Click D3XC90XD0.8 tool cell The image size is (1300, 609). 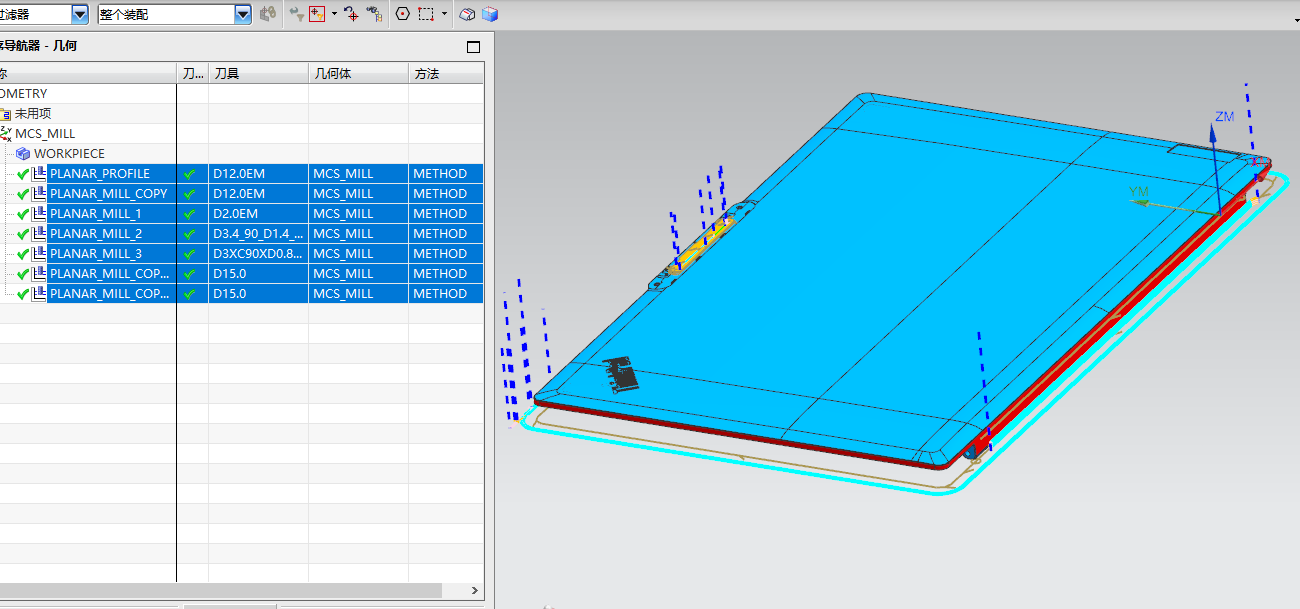[x=257, y=253]
